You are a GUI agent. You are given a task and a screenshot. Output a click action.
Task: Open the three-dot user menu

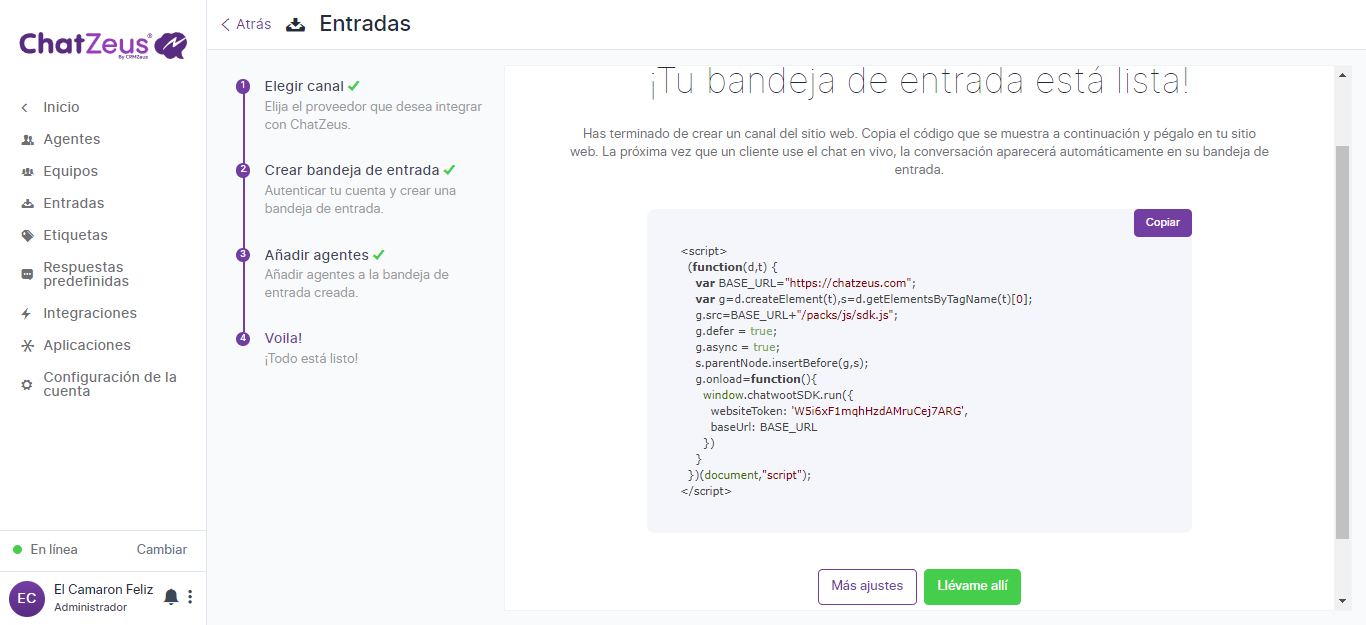tap(190, 597)
